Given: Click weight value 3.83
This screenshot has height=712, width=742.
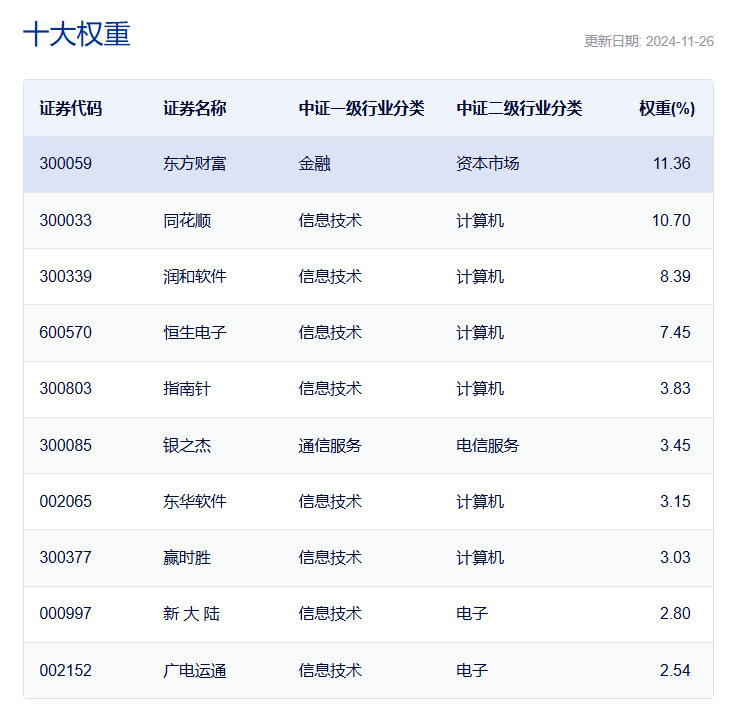Looking at the screenshot, I should tap(675, 389).
